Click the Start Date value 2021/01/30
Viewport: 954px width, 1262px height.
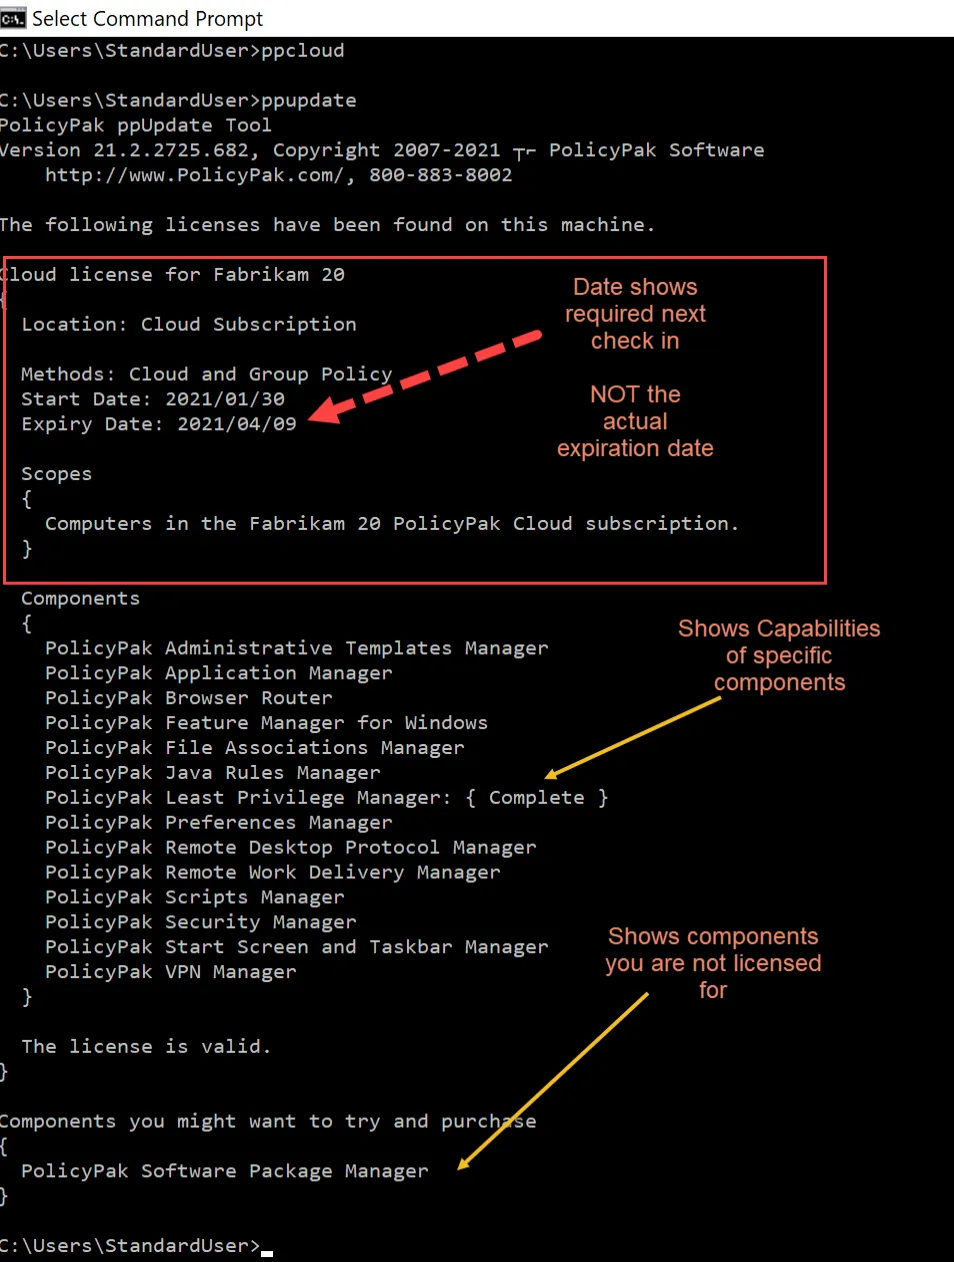pyautogui.click(x=225, y=399)
